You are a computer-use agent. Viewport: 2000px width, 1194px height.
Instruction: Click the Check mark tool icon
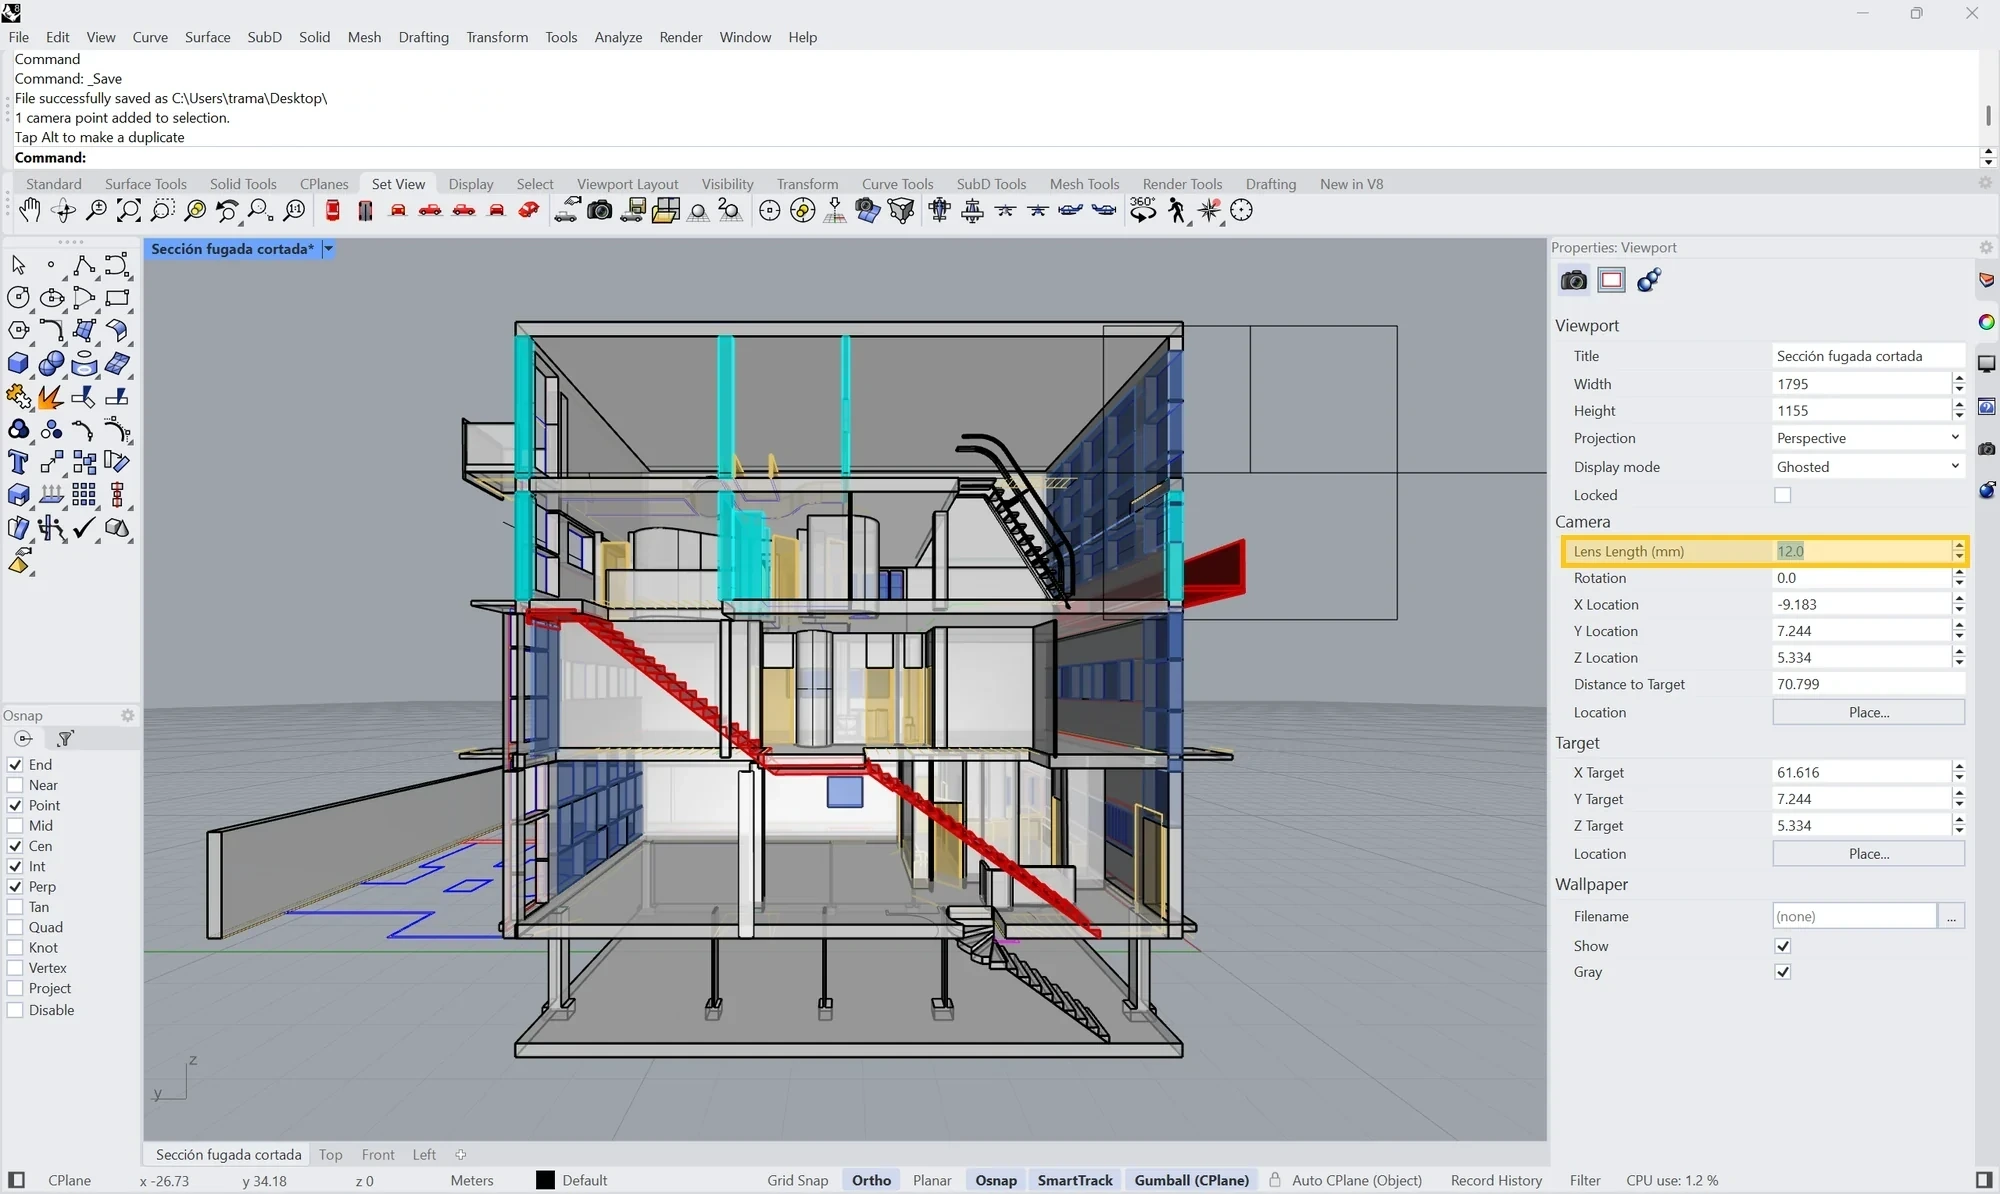click(84, 528)
